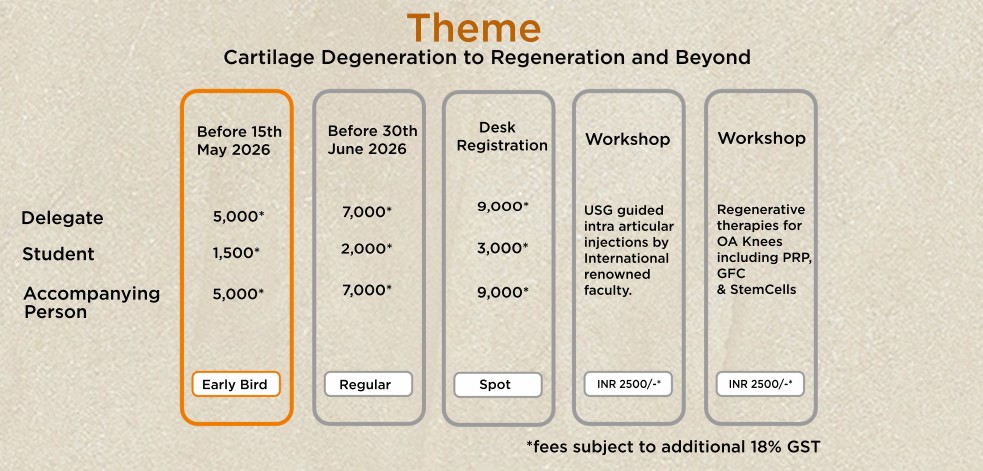Click the Workshop header above USG guided text
The height and width of the screenshot is (471, 983).
click(628, 139)
